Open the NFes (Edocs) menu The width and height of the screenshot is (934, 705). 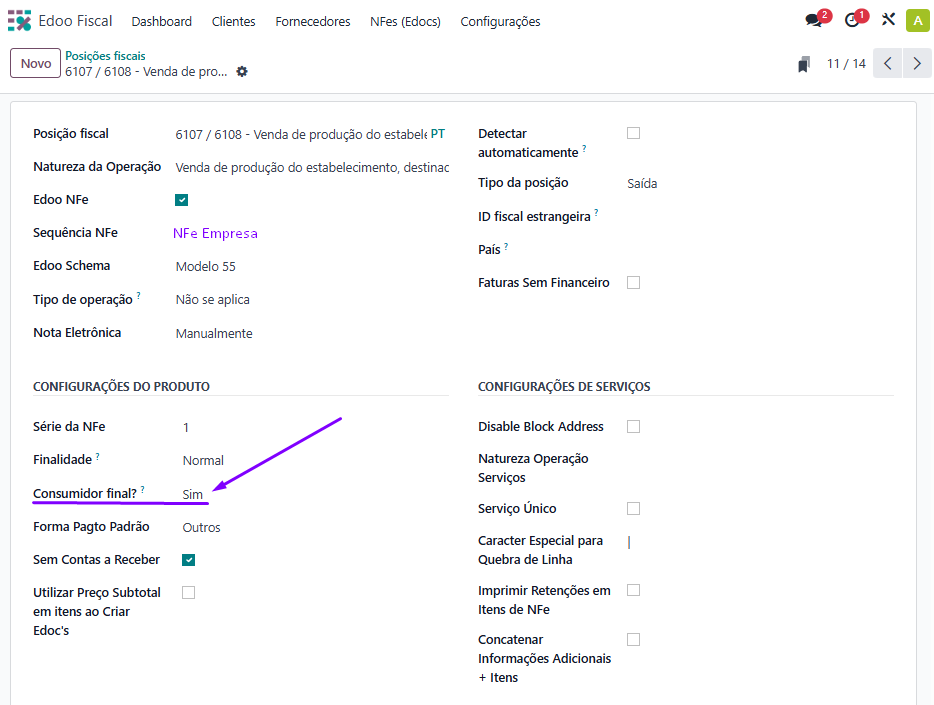405,21
